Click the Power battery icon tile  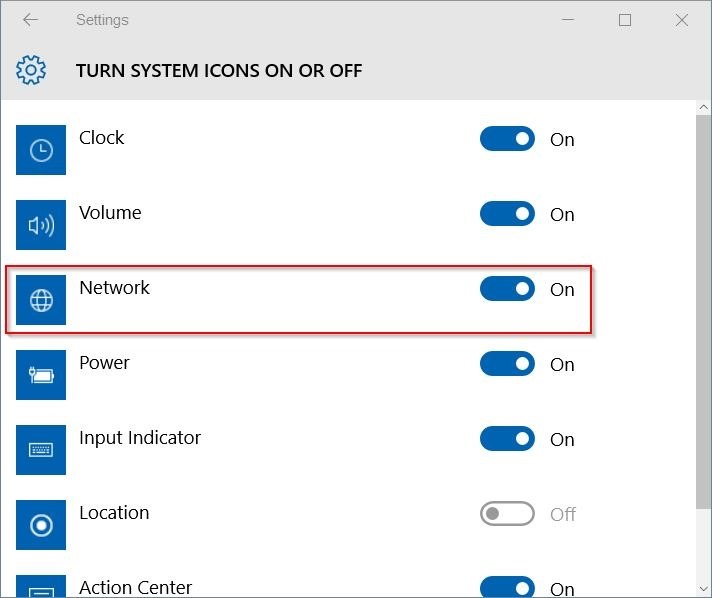(41, 375)
